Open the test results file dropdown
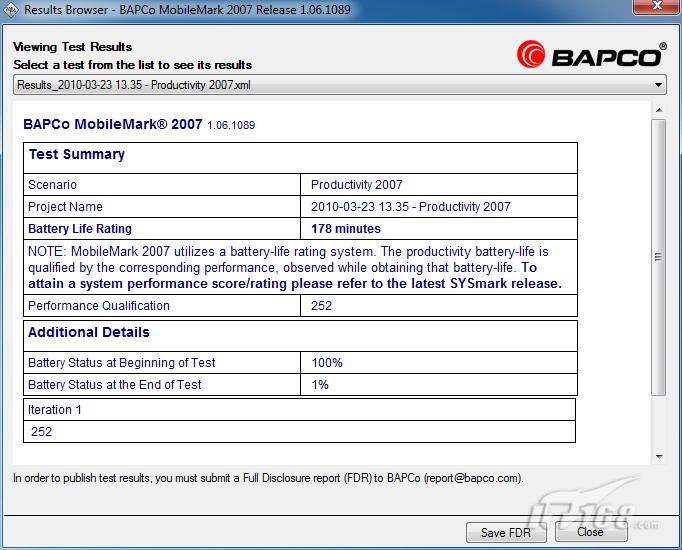Viewport: 682px width, 550px height. click(x=340, y=85)
